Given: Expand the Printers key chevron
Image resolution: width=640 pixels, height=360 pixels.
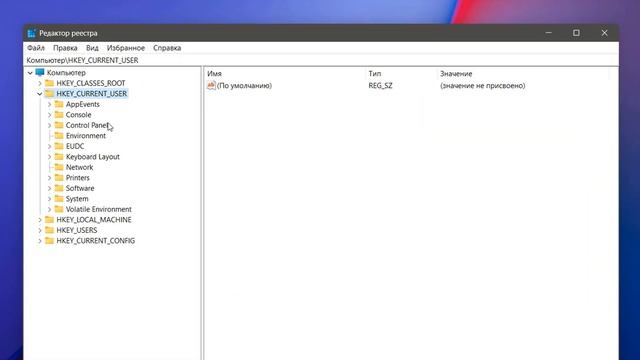Looking at the screenshot, I should point(49,178).
